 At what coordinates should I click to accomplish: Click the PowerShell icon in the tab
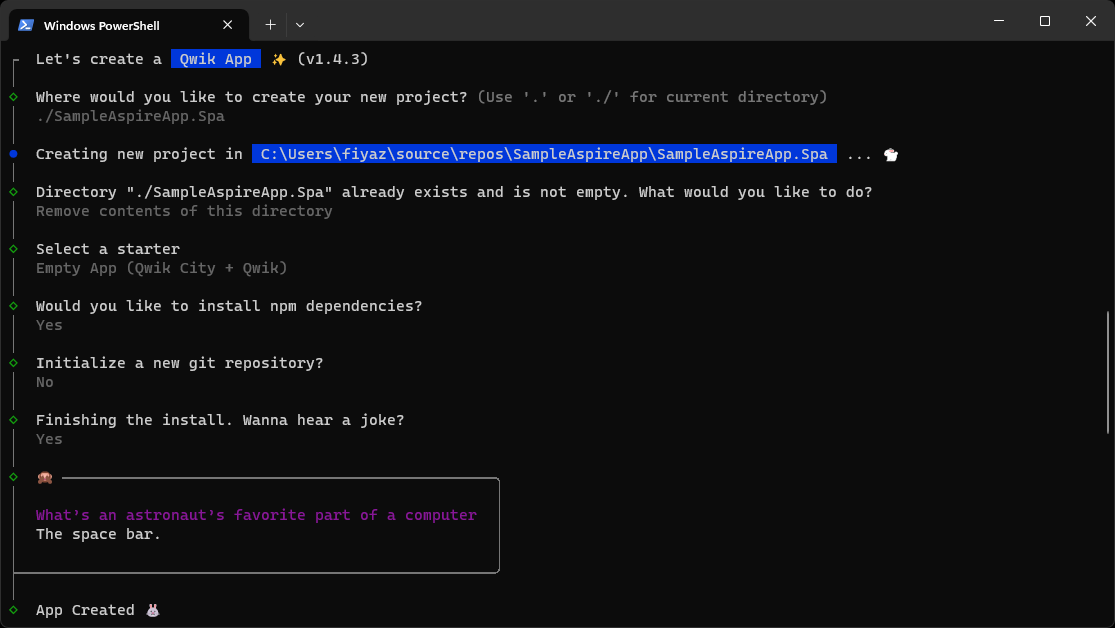[x=26, y=25]
